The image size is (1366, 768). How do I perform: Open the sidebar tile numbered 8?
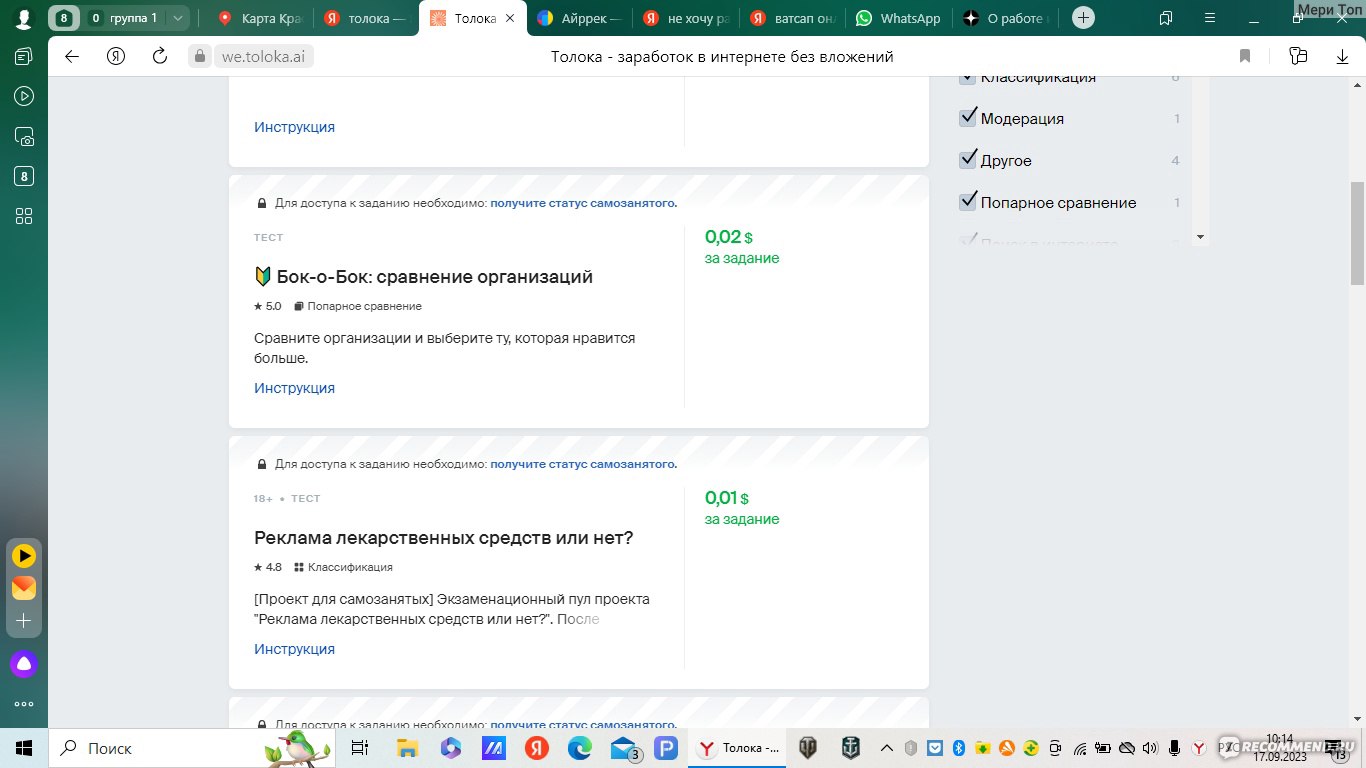pos(24,177)
